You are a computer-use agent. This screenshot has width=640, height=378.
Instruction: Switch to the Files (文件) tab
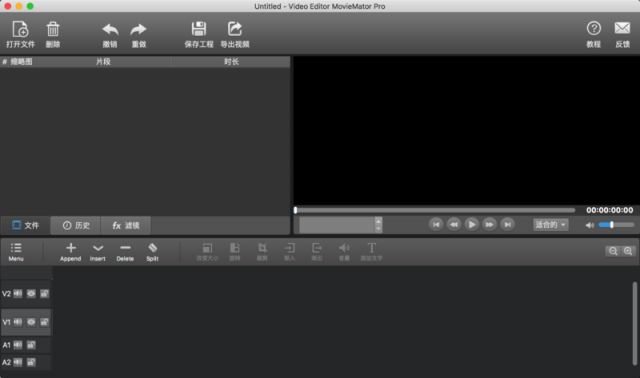[26, 225]
